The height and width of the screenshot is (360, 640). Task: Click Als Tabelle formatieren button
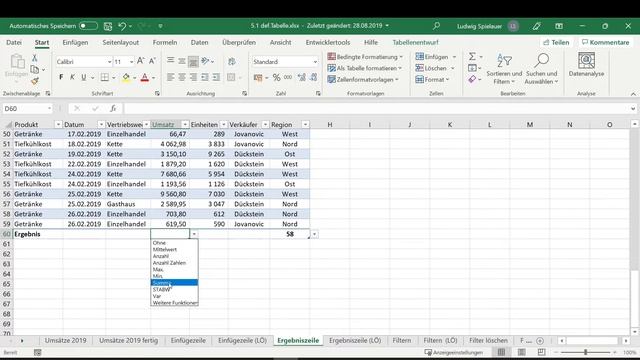click(x=364, y=68)
